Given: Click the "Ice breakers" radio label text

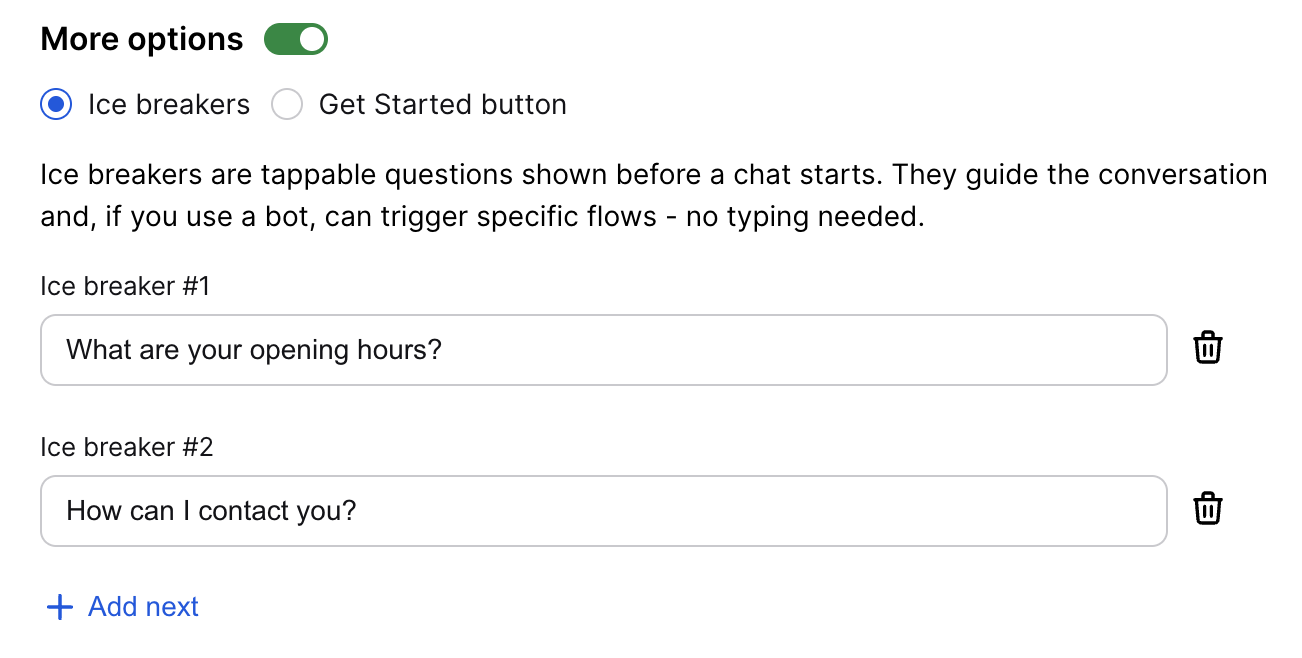Looking at the screenshot, I should 169,105.
